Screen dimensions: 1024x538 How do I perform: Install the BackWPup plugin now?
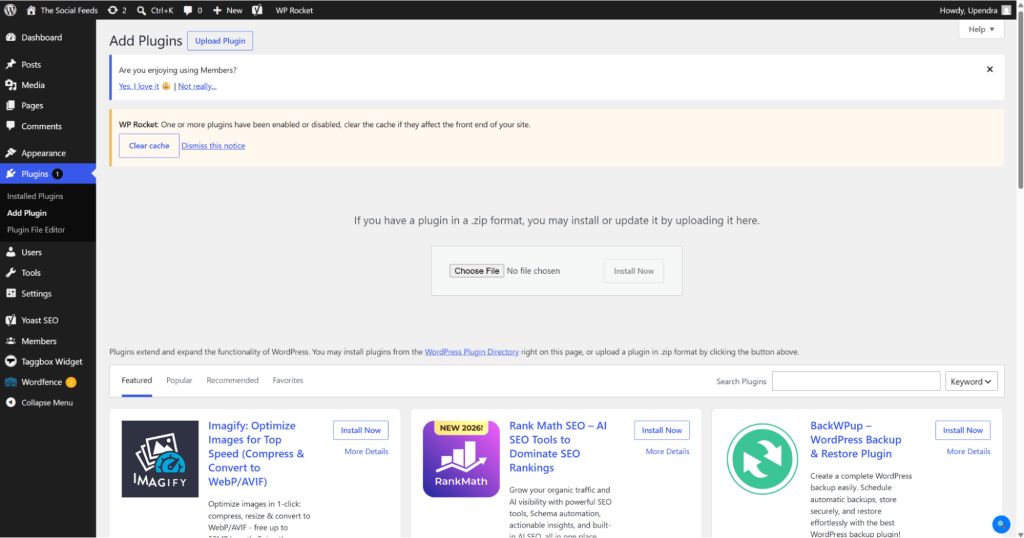point(963,430)
